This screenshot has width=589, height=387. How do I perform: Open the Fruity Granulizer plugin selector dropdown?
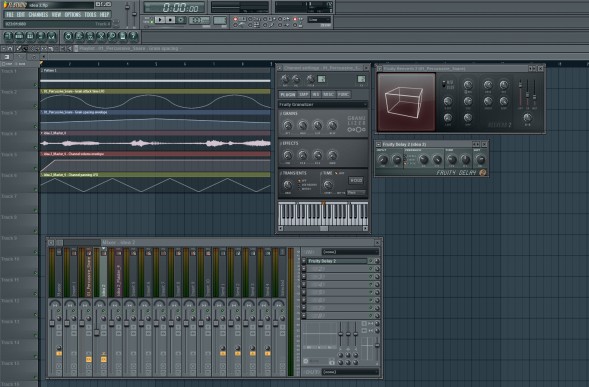[x=322, y=104]
